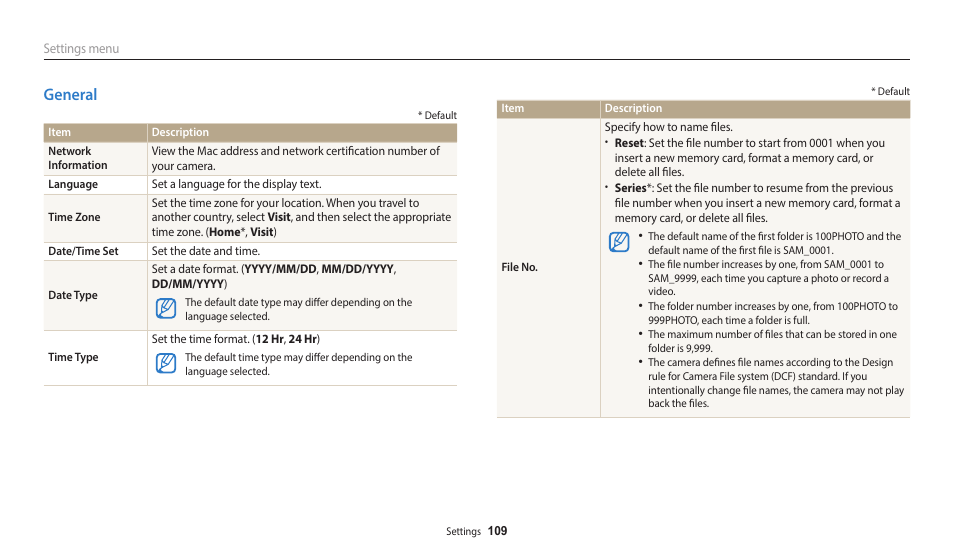Click the 'General' section heading
This screenshot has width=954, height=557.
point(70,94)
